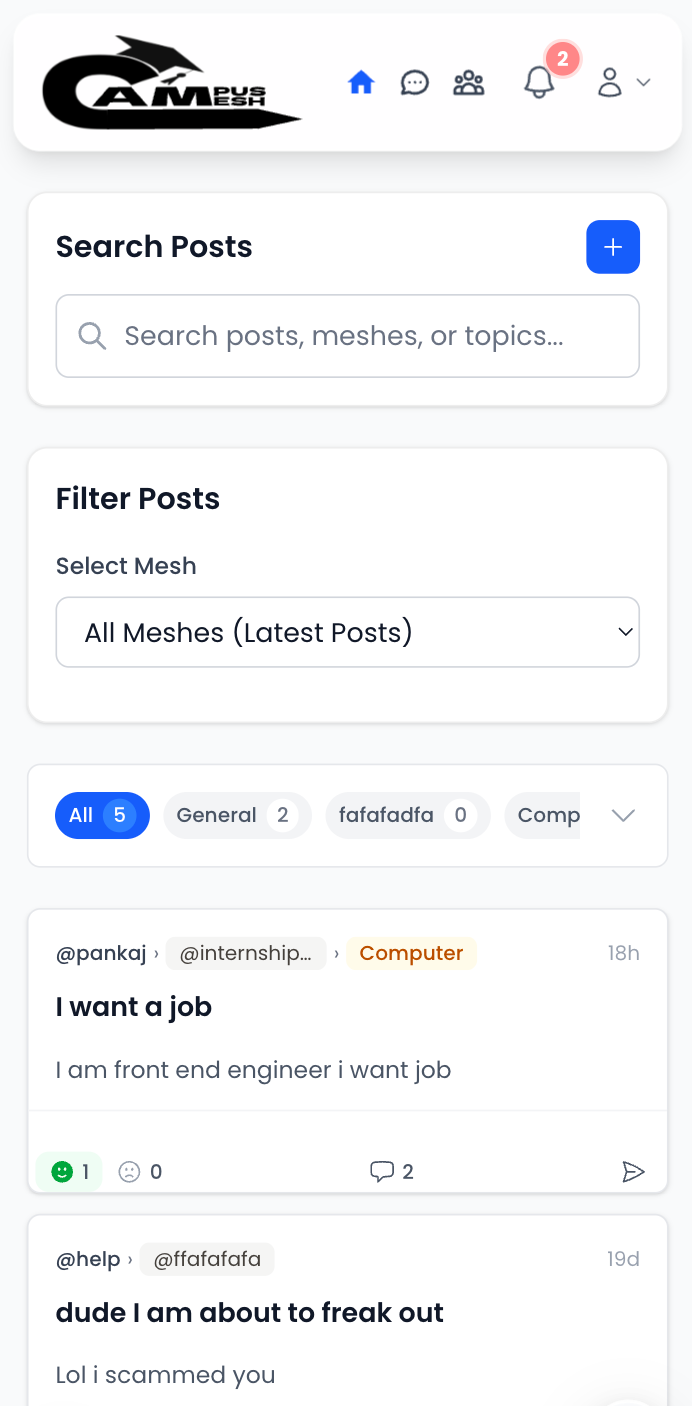The width and height of the screenshot is (692, 1406).
Task: Open the chat messages icon
Action: tap(414, 83)
